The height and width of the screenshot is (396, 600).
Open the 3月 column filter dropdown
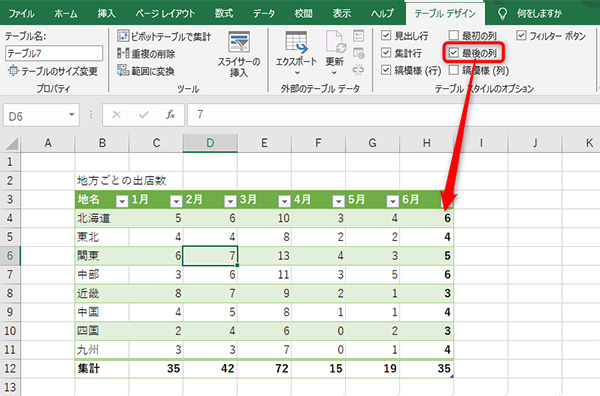point(284,201)
